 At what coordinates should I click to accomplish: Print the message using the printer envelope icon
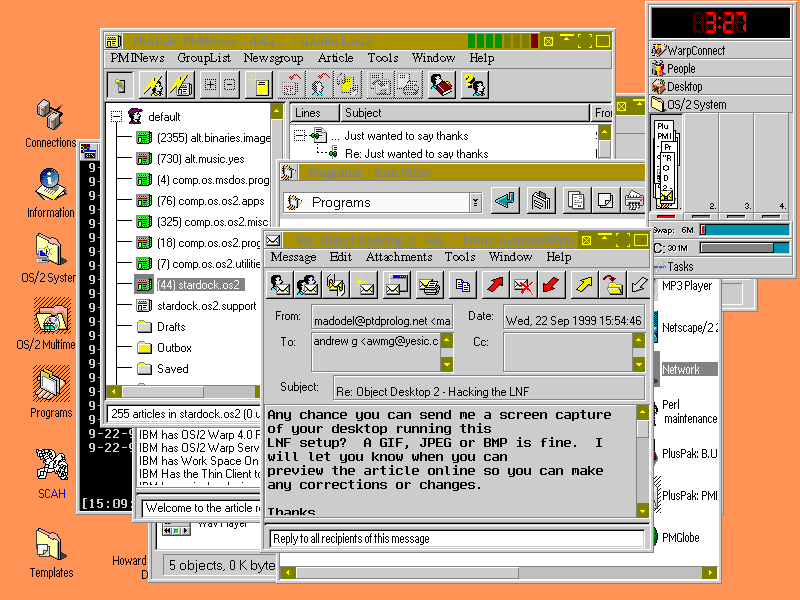point(430,285)
